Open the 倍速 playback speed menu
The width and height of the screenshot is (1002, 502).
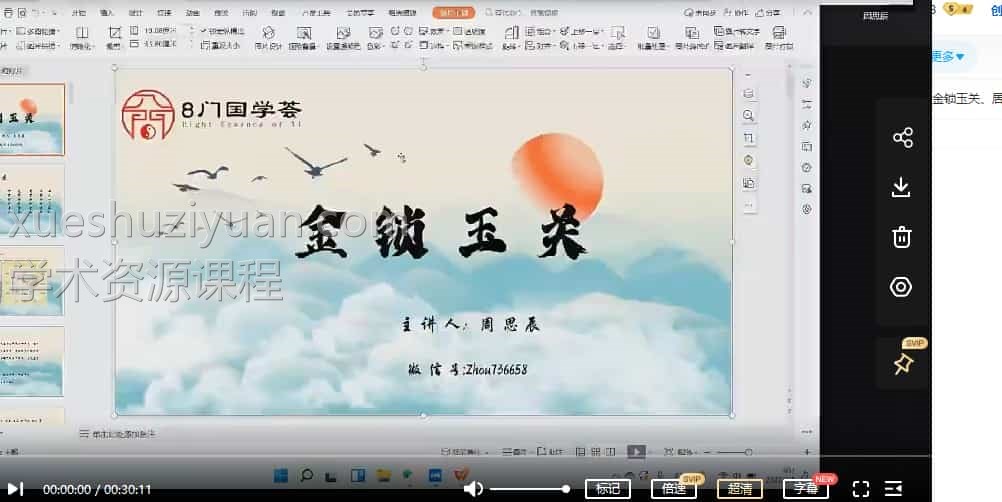(x=673, y=489)
